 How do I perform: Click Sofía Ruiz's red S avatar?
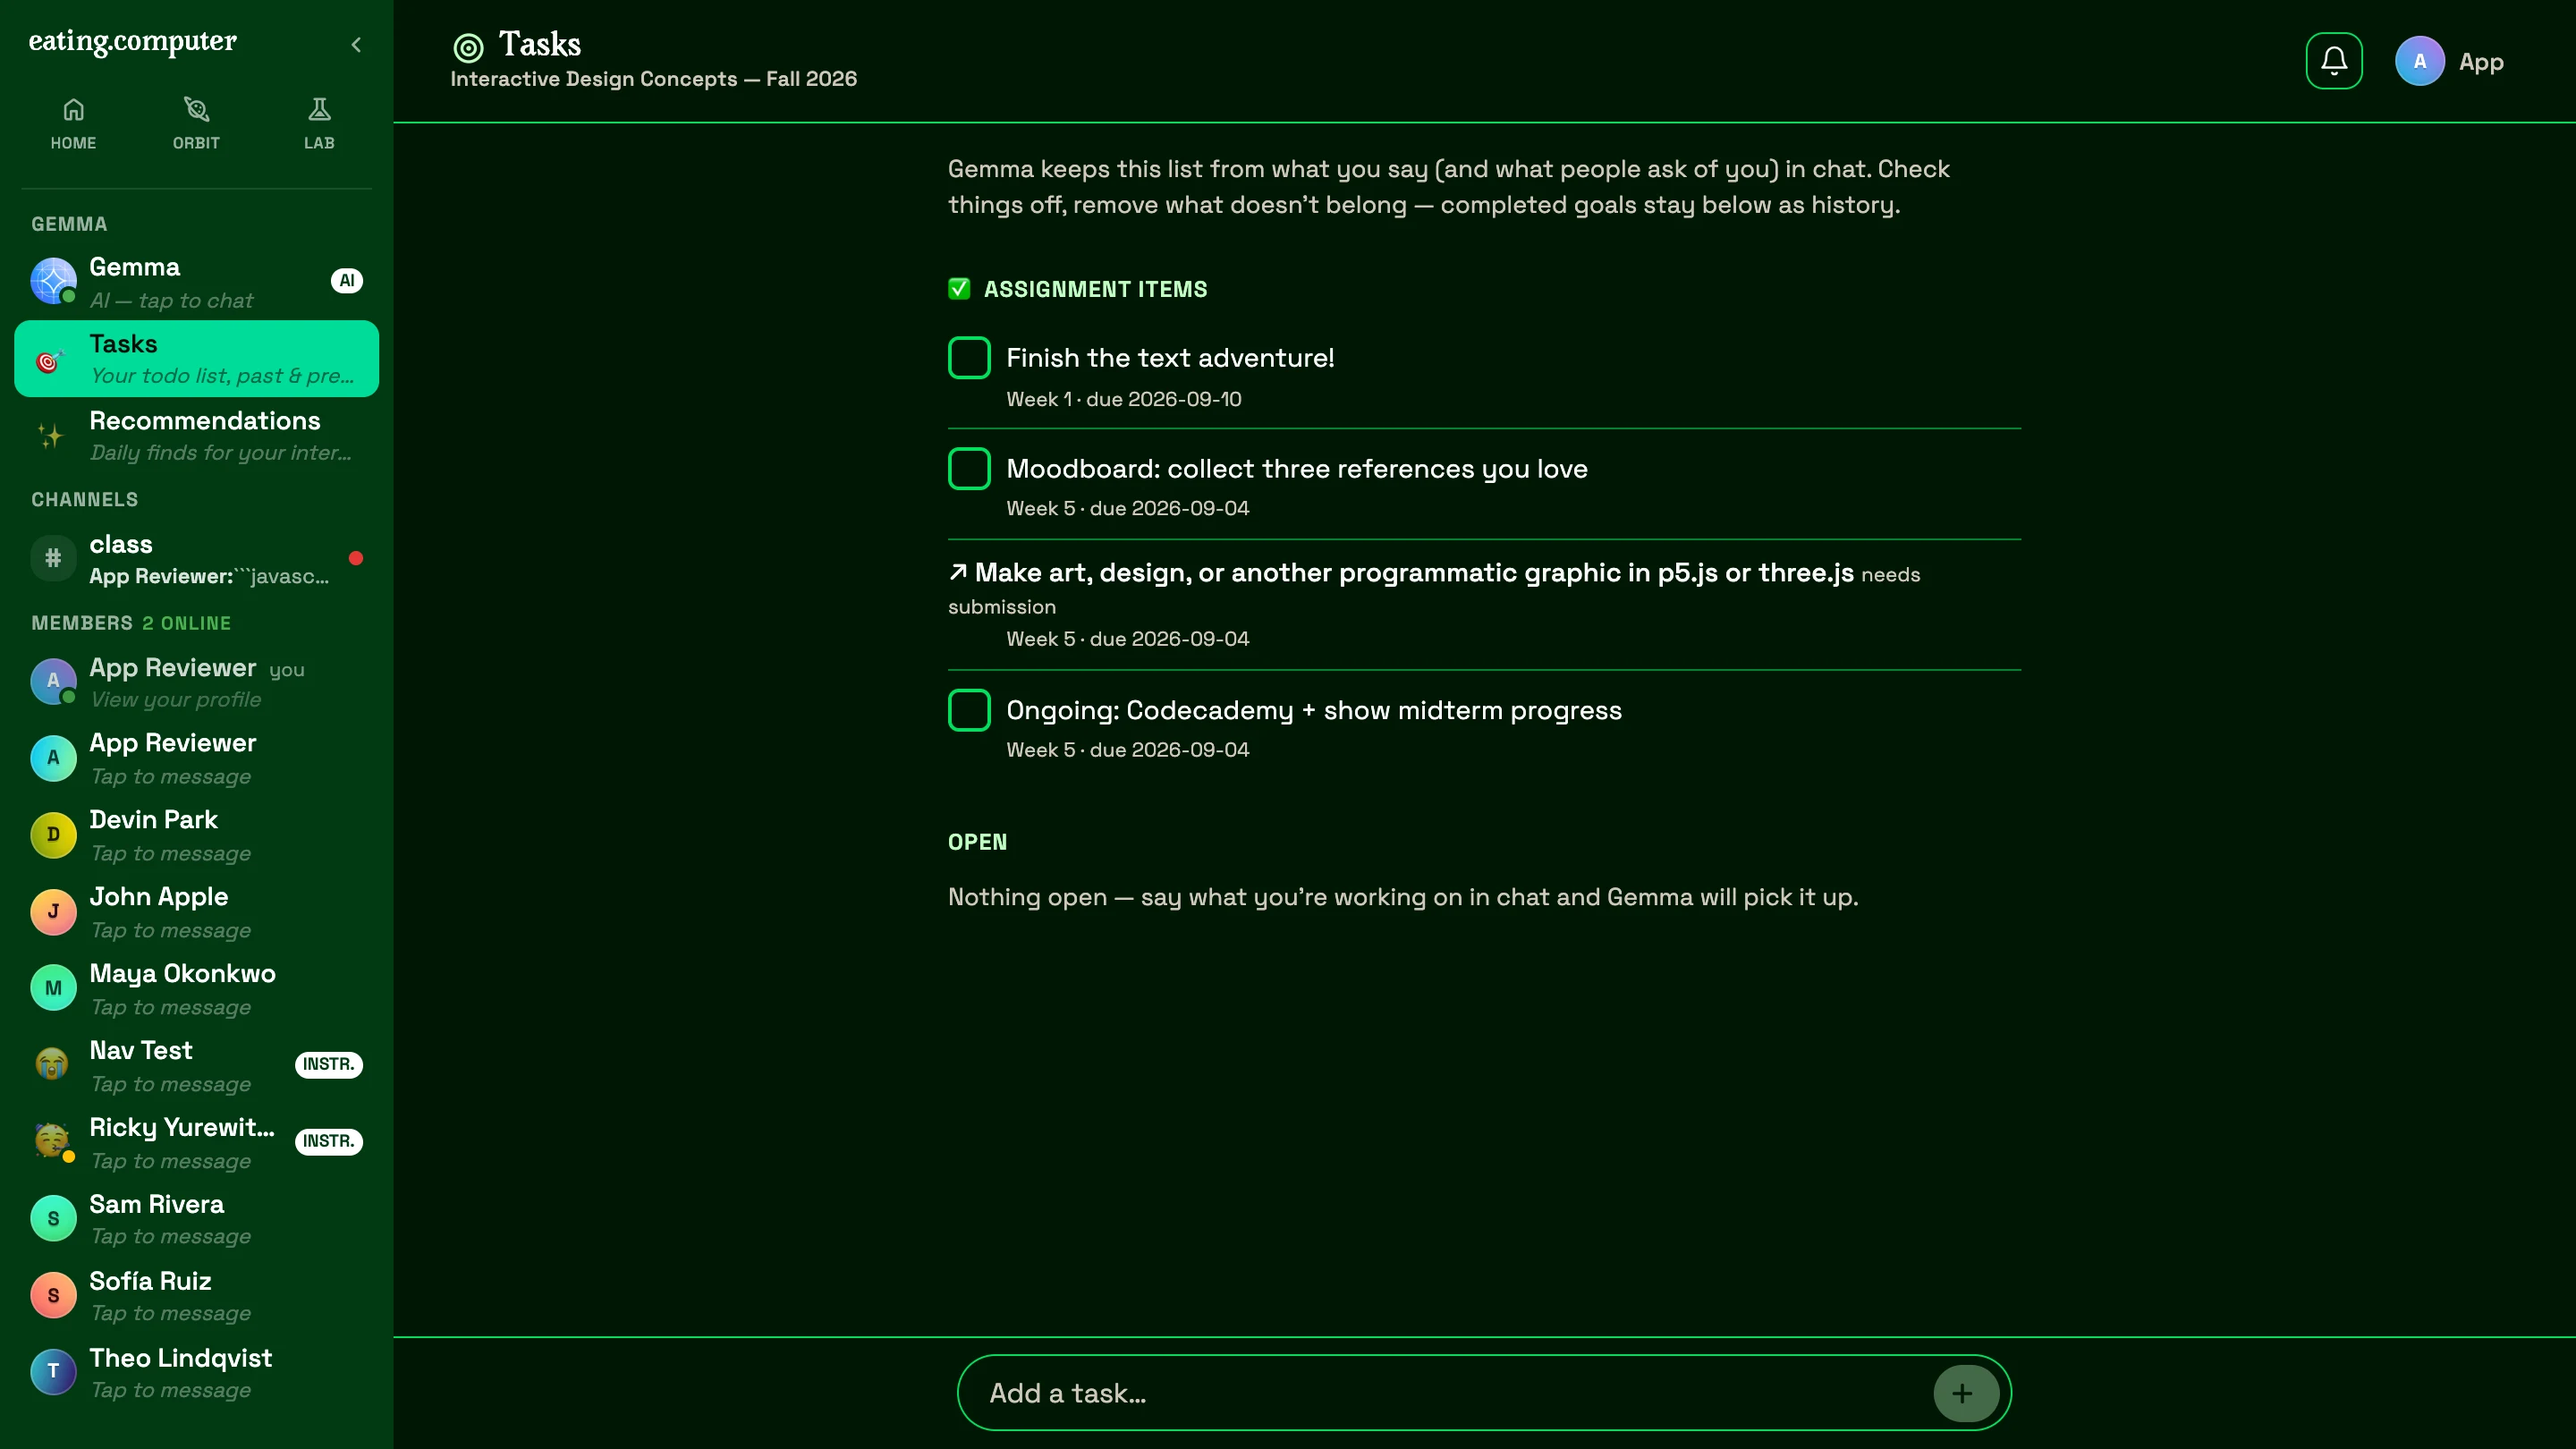(53, 1296)
